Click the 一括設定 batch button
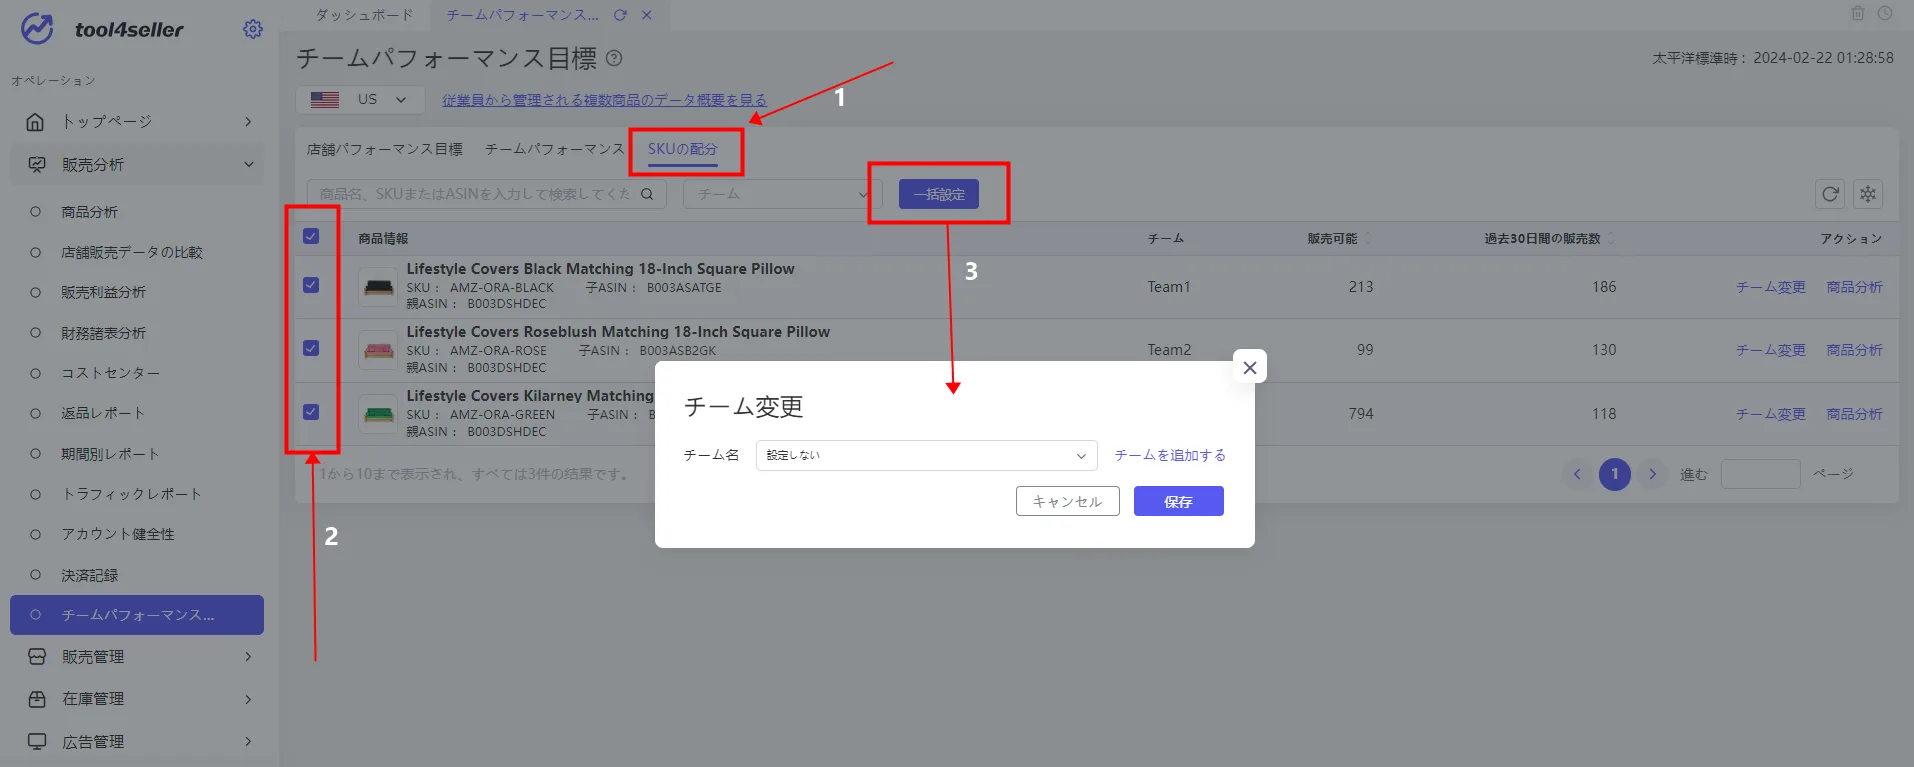 click(939, 194)
